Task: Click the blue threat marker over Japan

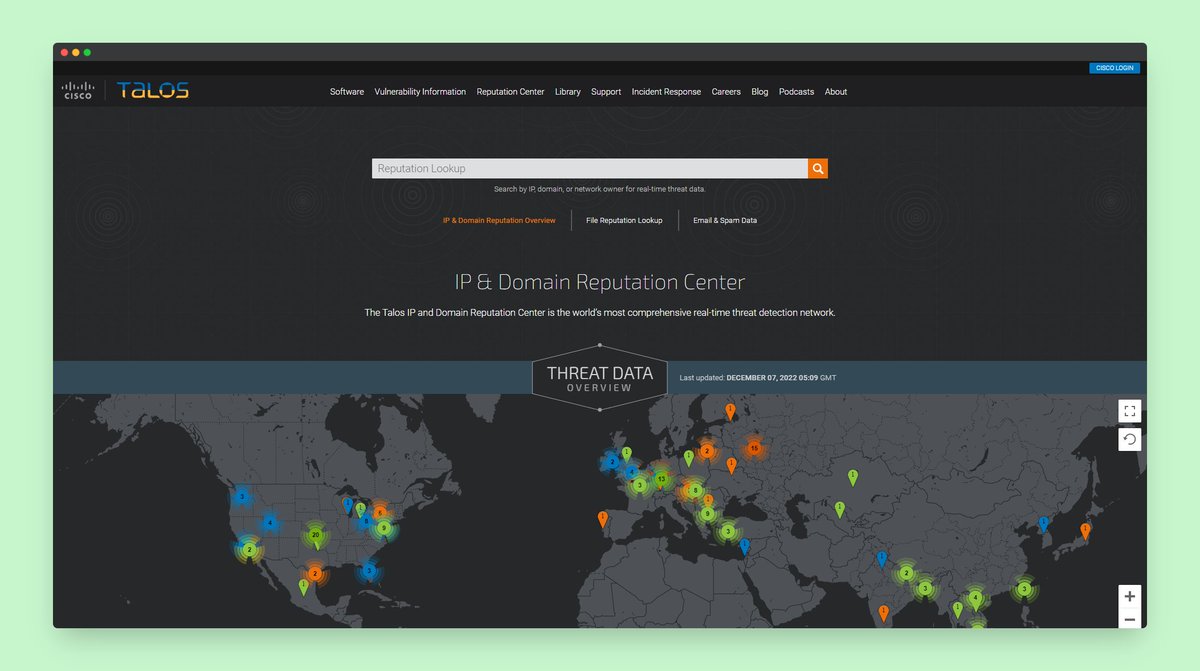Action: 1043,522
